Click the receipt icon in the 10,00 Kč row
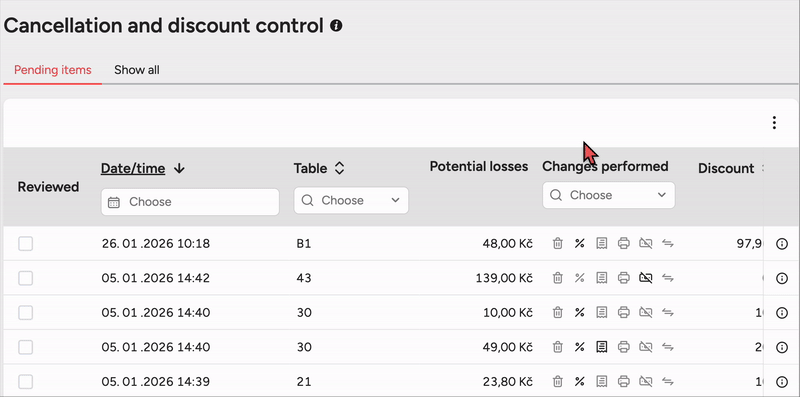 click(x=602, y=312)
